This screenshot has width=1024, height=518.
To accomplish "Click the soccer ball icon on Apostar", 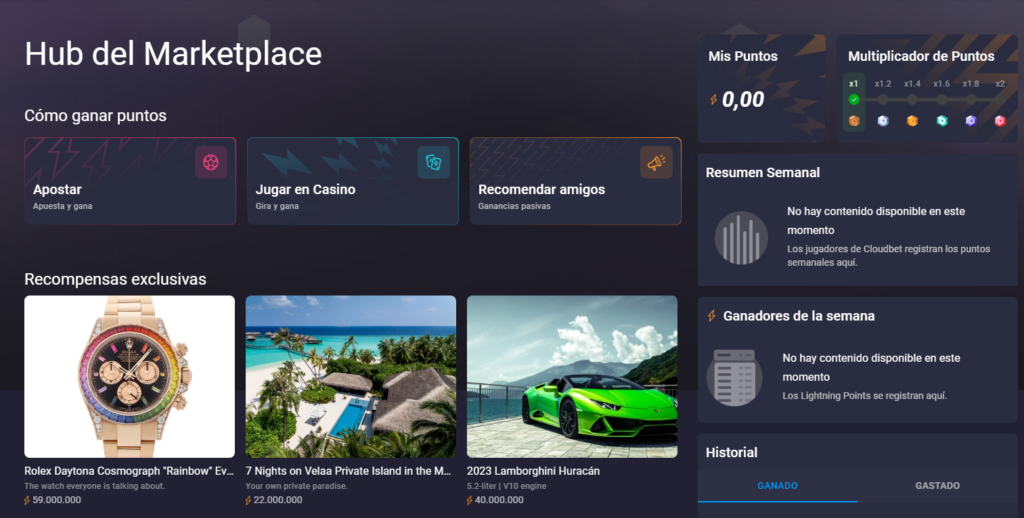I will (211, 163).
